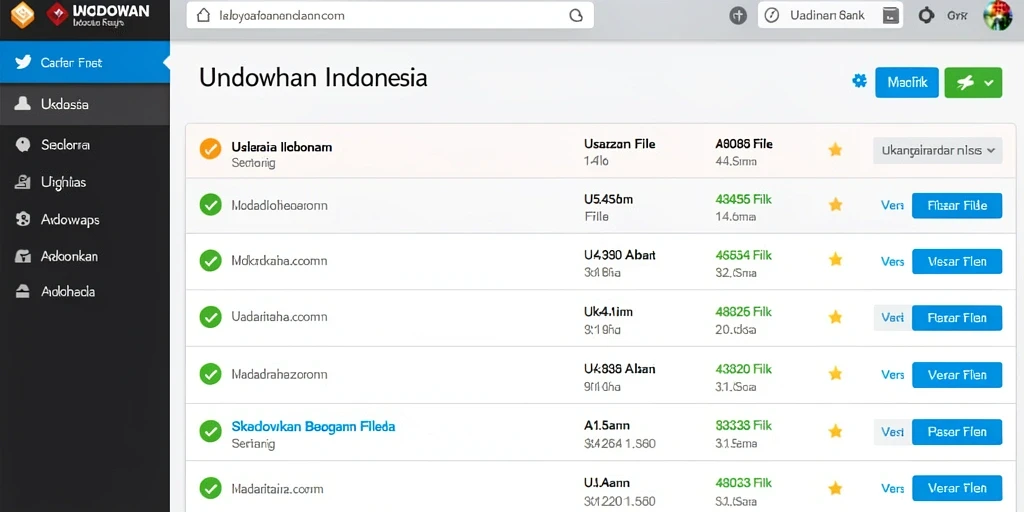Click the dark round plus icon

[x=738, y=16]
